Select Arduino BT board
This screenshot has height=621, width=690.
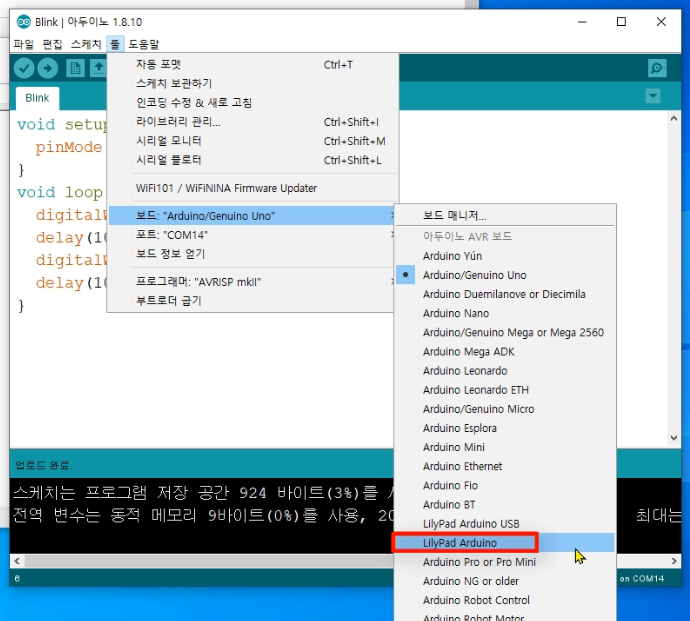click(x=505, y=505)
